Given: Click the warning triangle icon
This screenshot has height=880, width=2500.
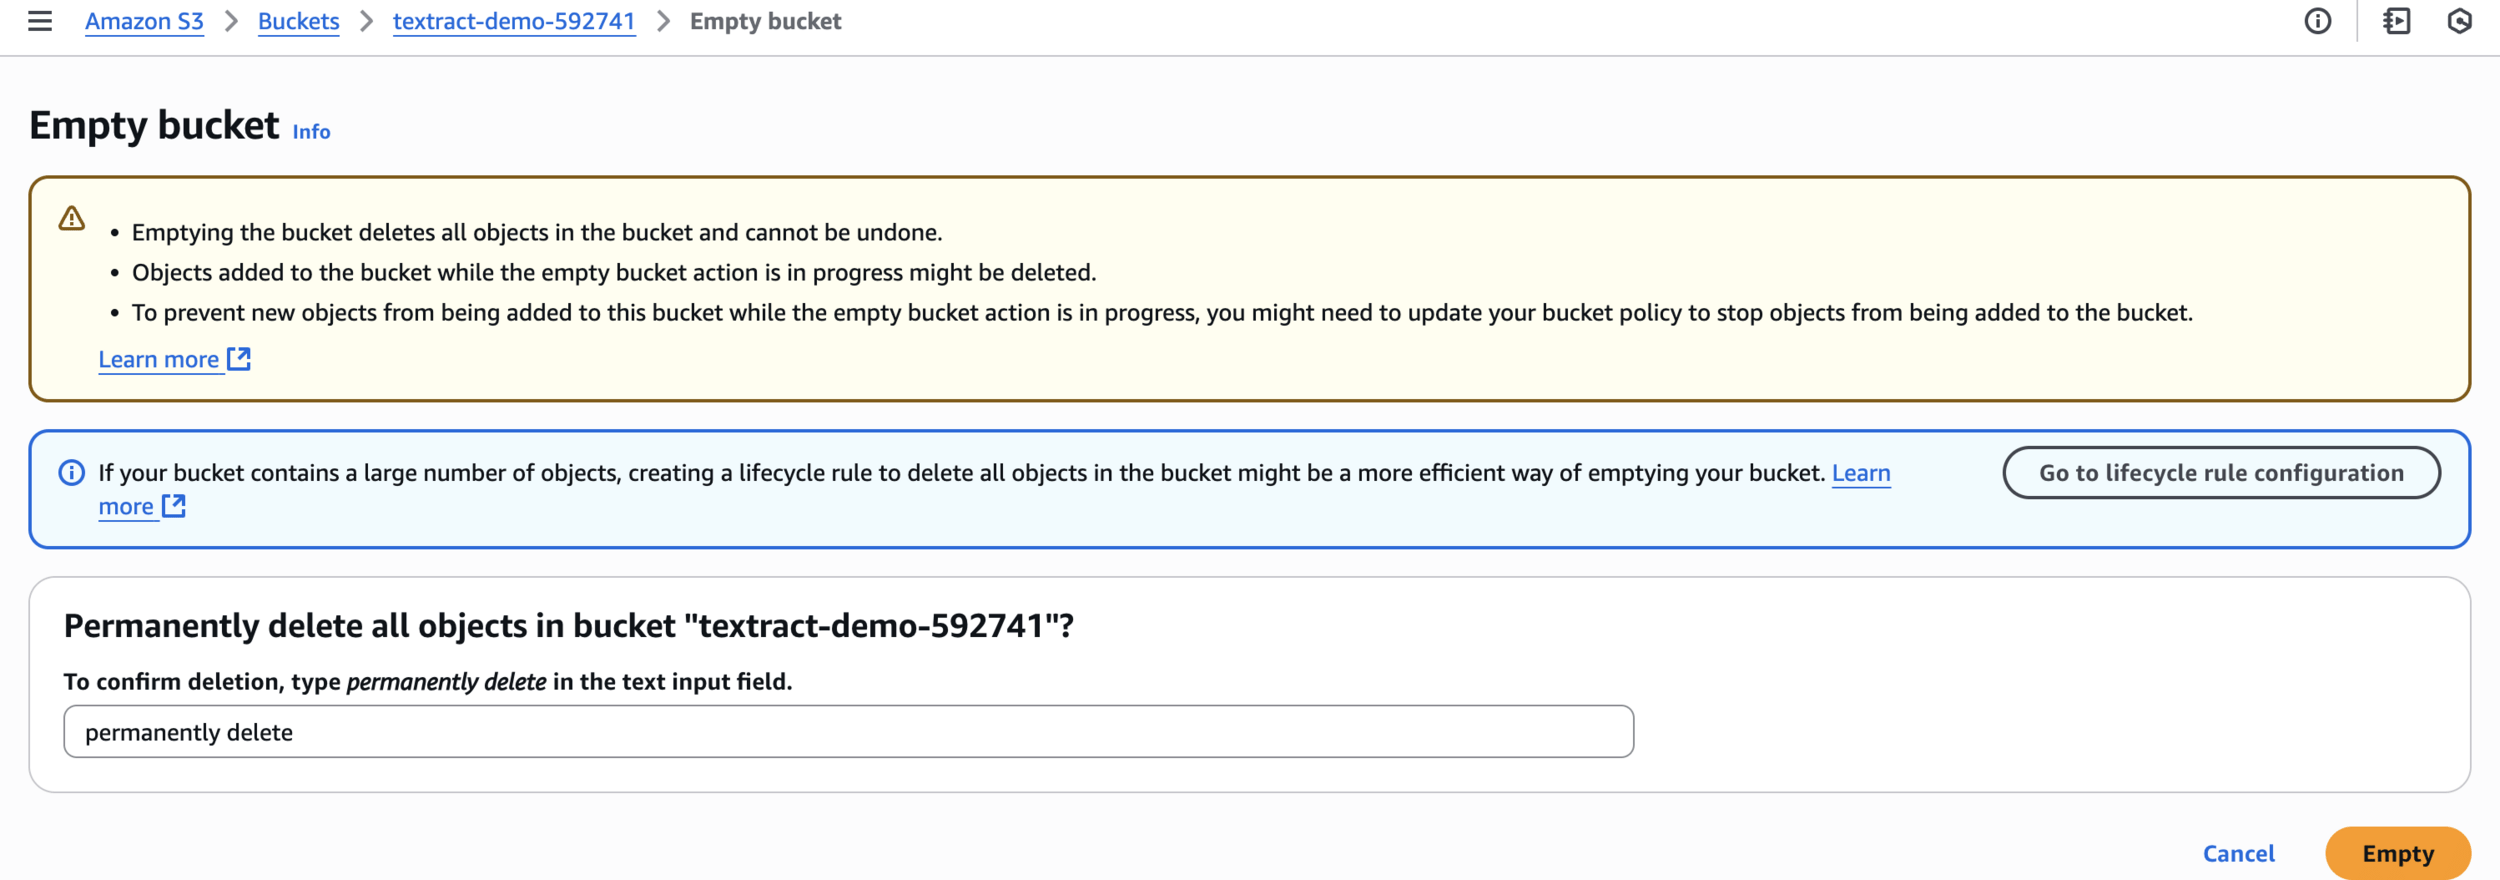Looking at the screenshot, I should (72, 218).
